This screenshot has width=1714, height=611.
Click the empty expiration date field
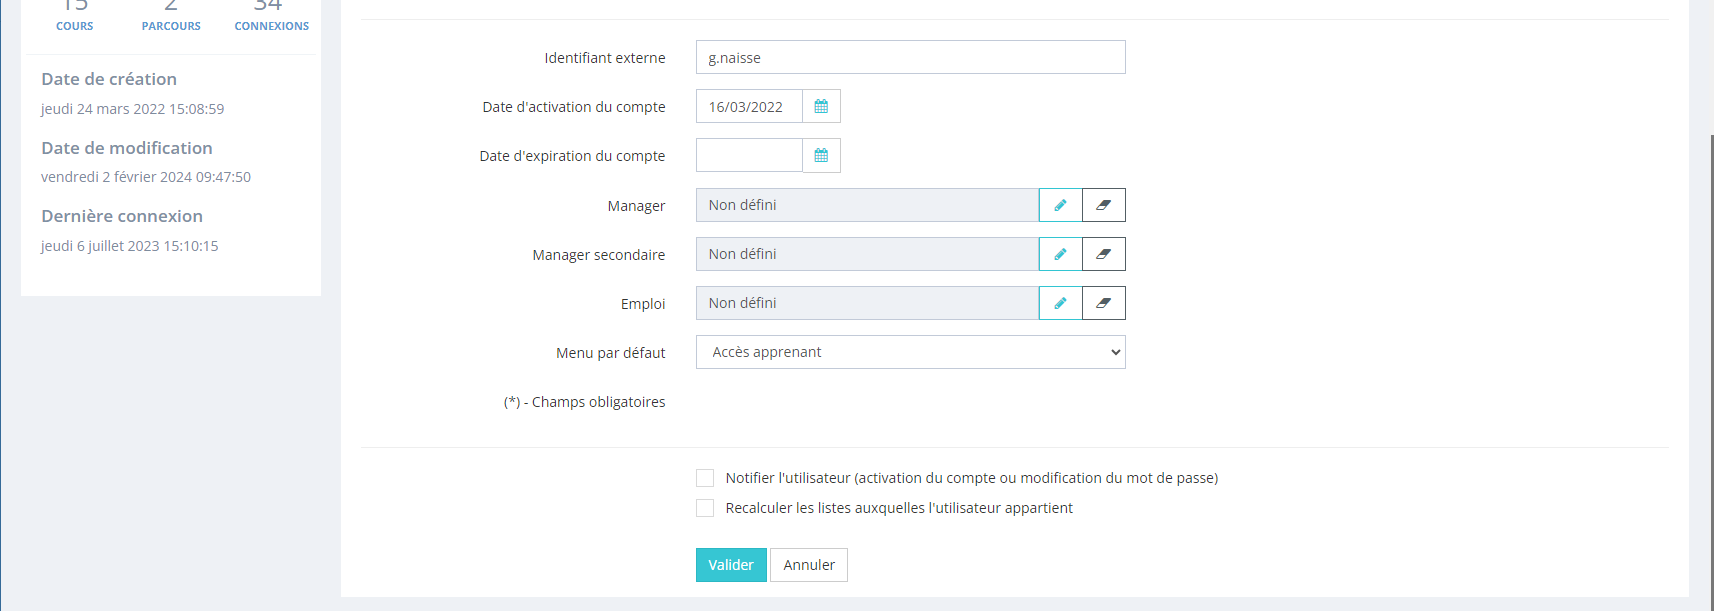(749, 156)
